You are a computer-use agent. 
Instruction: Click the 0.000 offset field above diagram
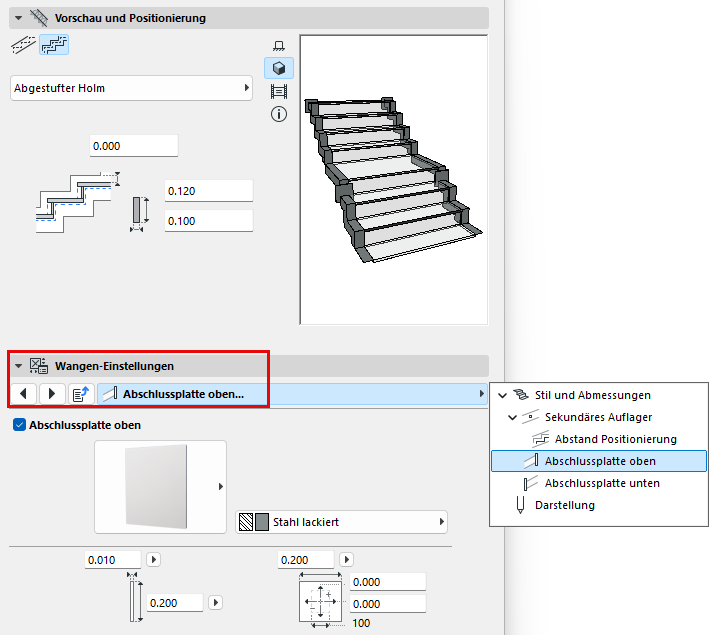[133, 146]
